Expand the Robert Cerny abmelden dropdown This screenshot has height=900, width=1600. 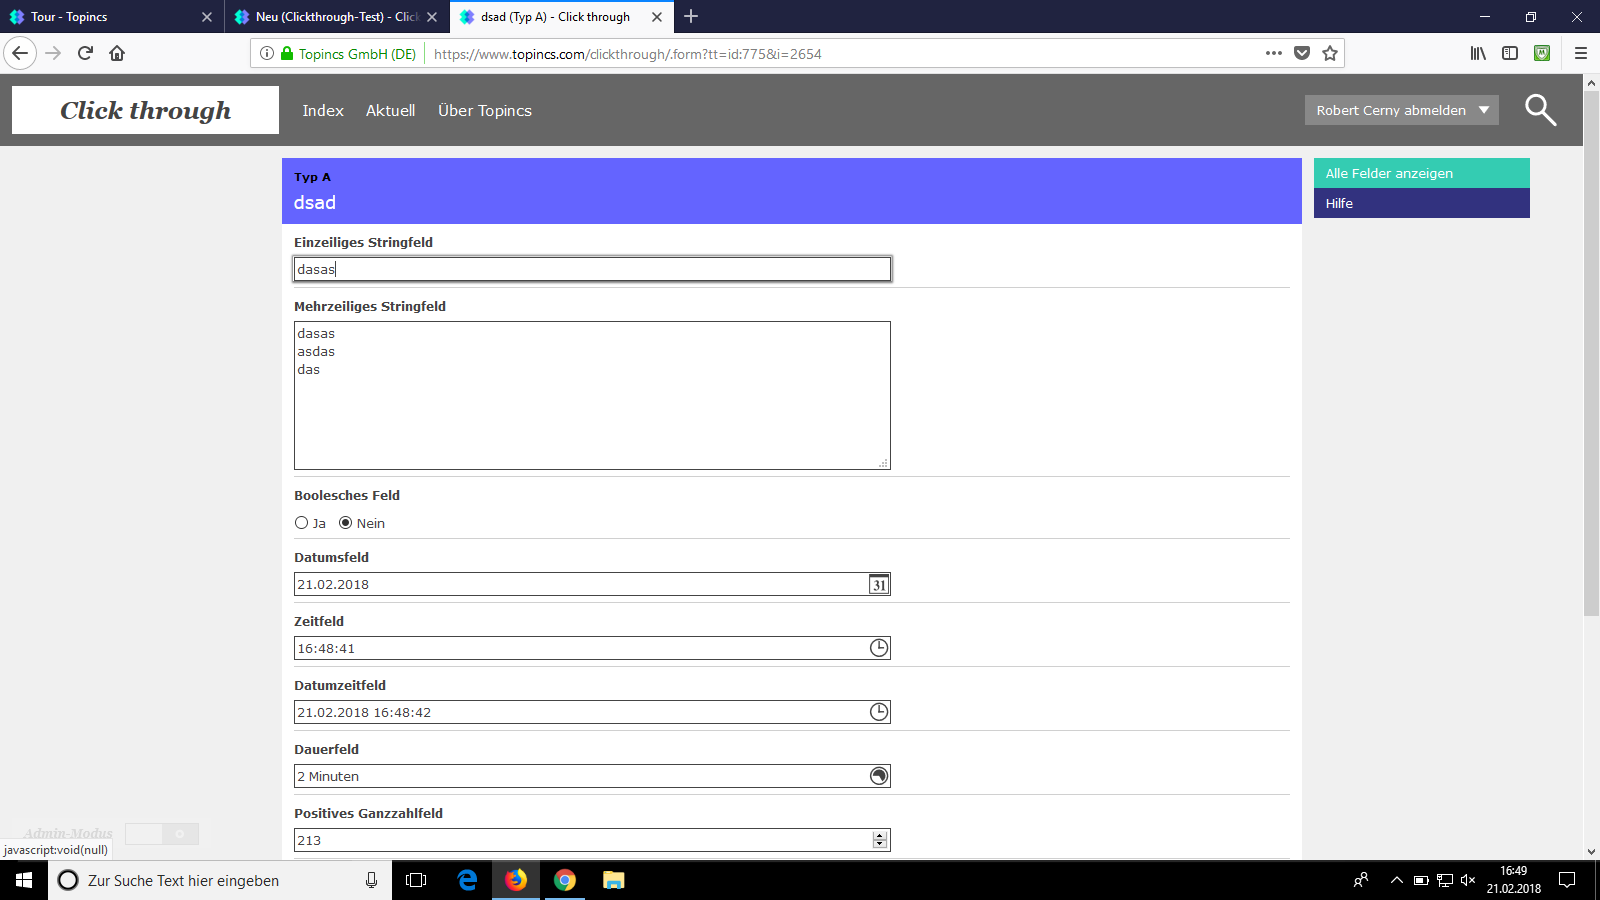point(1484,110)
